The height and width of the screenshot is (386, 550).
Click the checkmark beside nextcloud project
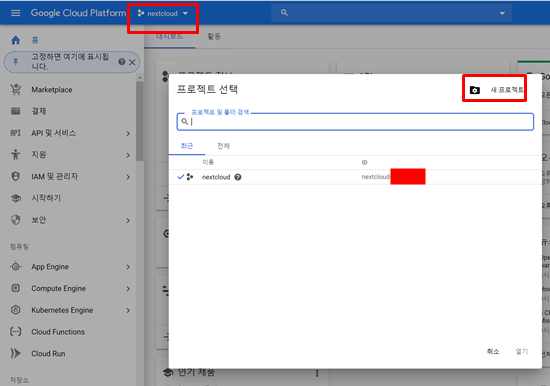pos(181,177)
